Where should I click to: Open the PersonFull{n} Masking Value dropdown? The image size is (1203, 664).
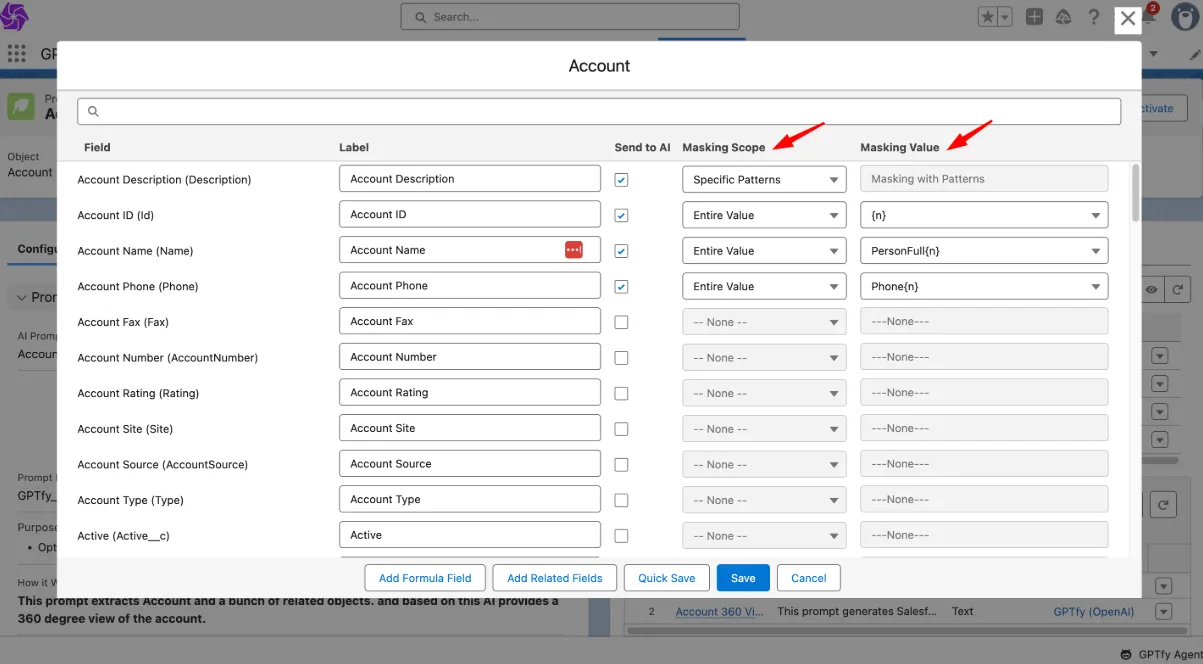pos(983,250)
